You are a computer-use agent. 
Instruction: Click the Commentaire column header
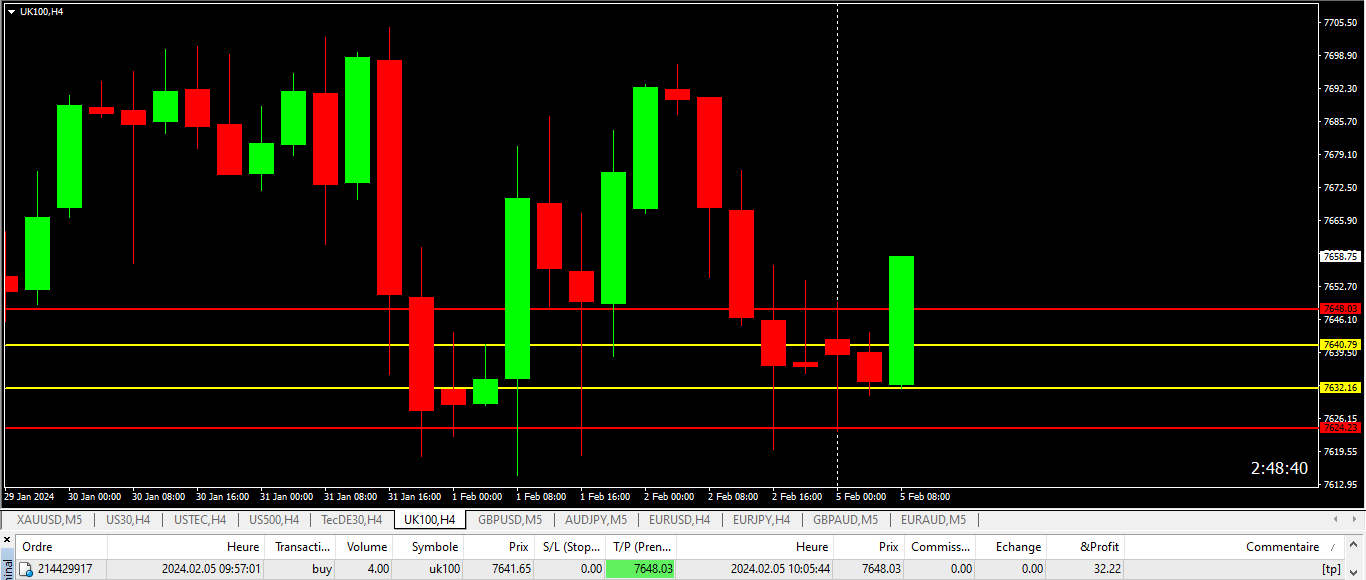coord(1281,547)
